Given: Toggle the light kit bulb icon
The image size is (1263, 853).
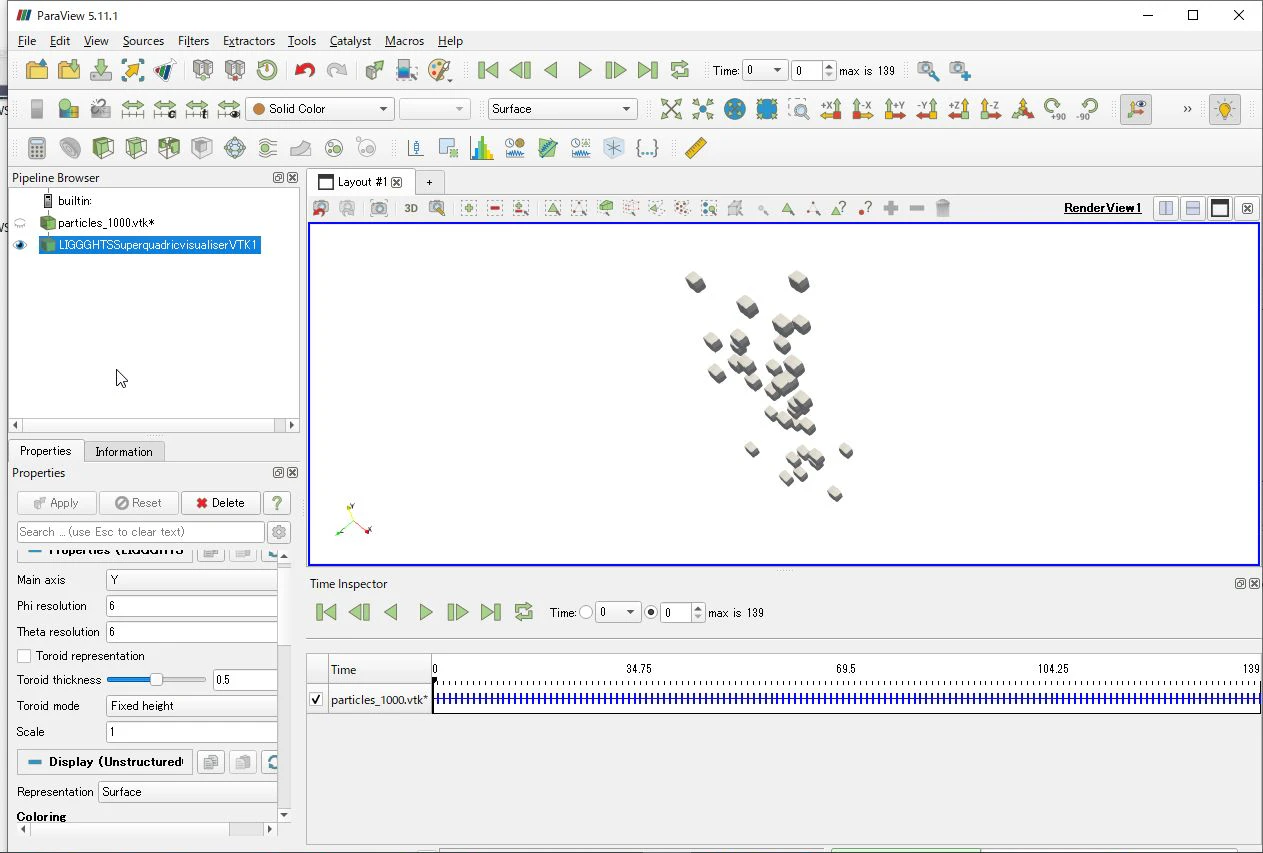Looking at the screenshot, I should (1224, 109).
